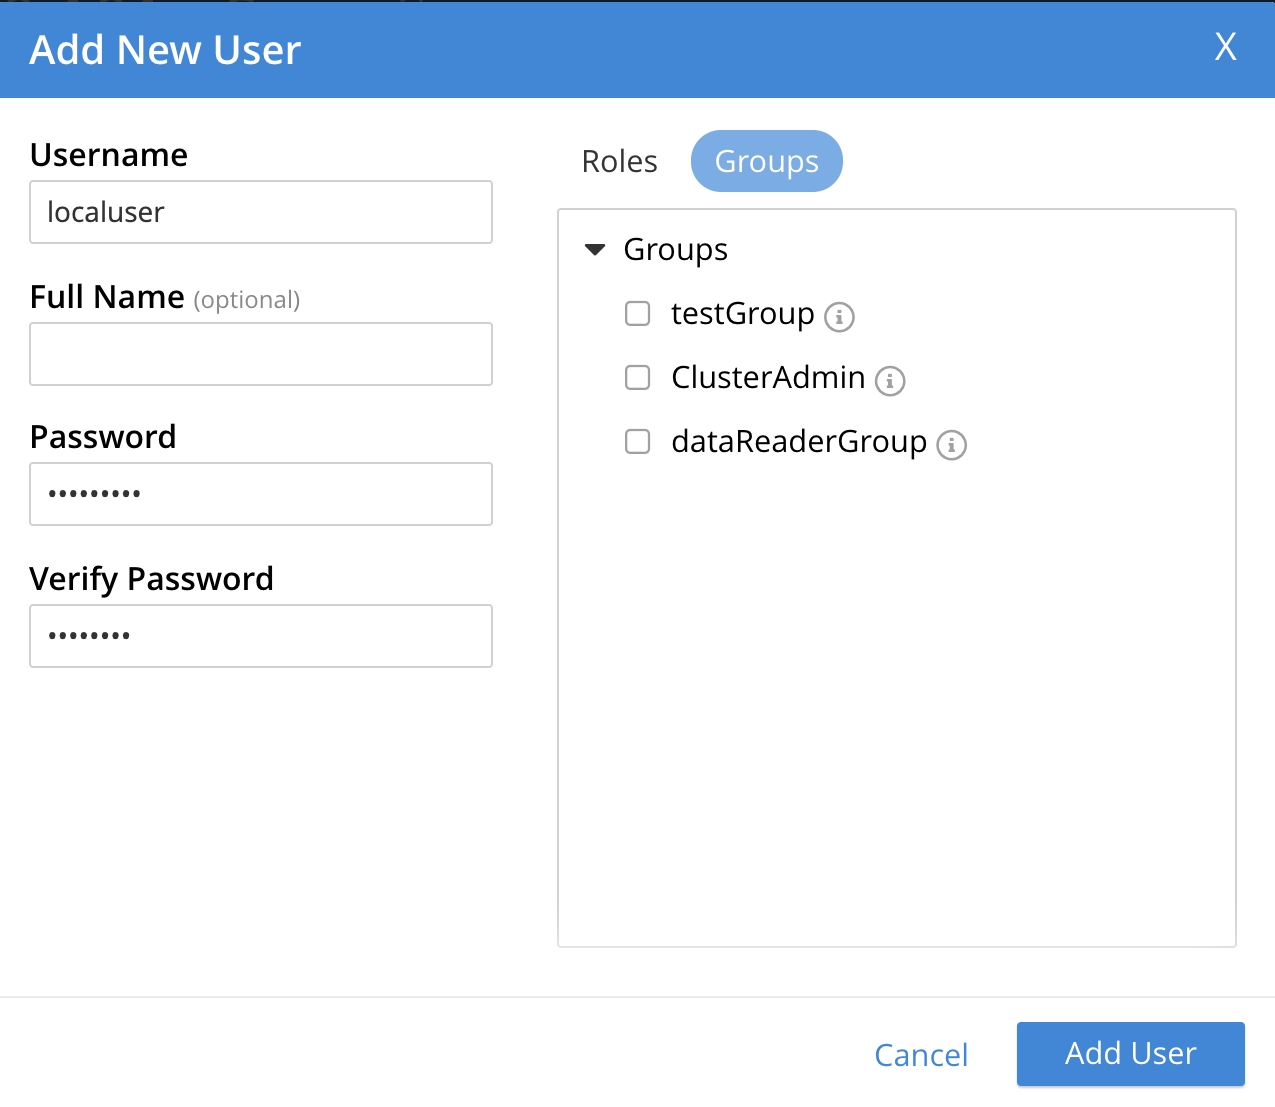Focus the Username field containing localuser
The height and width of the screenshot is (1107, 1275).
(261, 212)
